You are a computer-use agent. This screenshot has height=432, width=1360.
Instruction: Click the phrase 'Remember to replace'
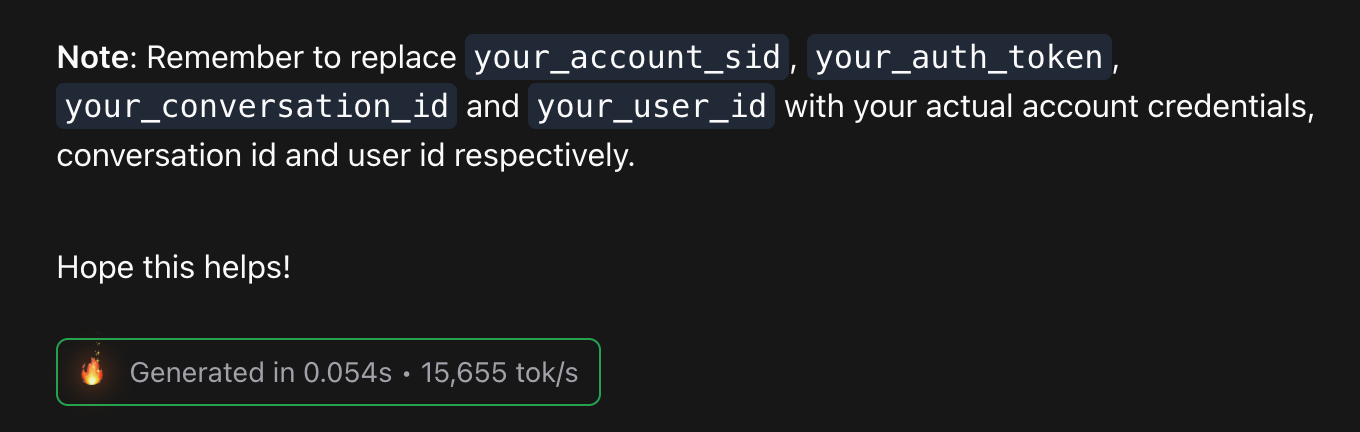[301, 58]
